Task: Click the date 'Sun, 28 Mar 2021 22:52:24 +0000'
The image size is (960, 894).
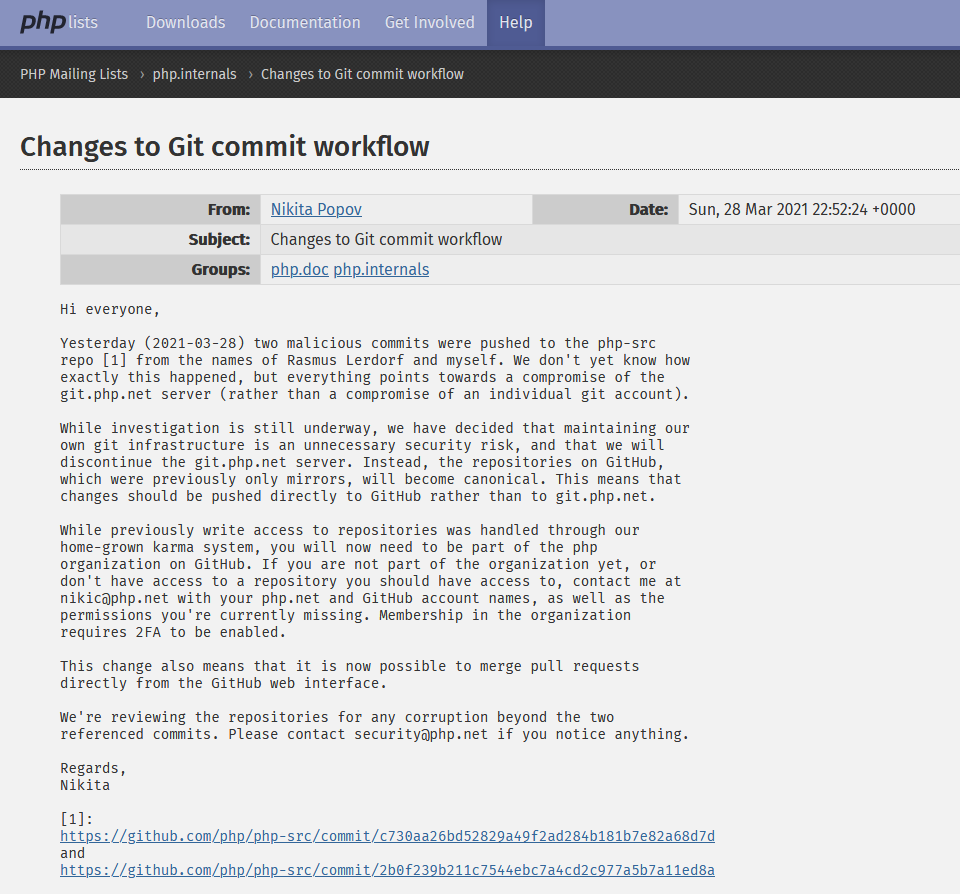Action: click(802, 209)
